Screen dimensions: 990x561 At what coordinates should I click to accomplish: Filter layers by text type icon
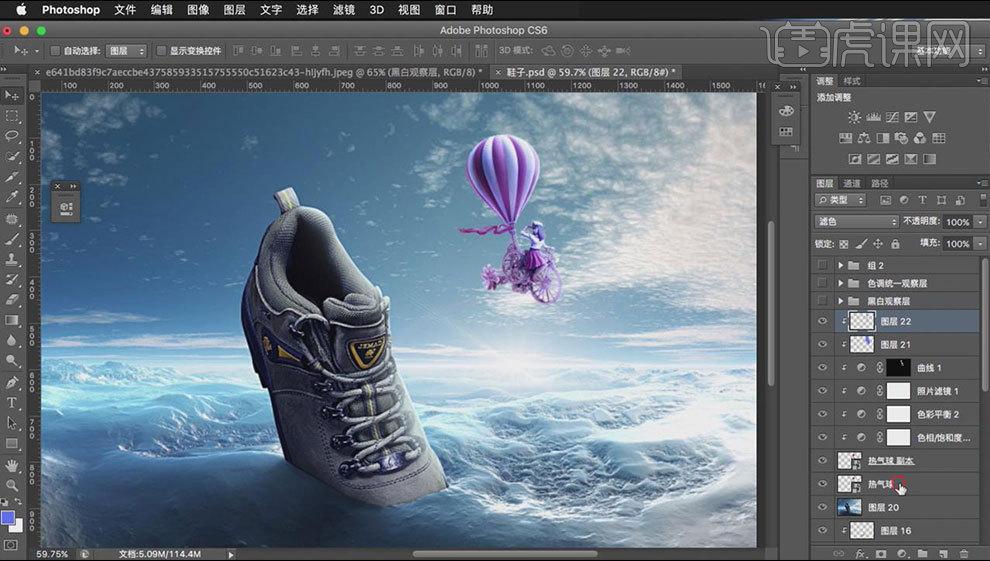point(922,200)
